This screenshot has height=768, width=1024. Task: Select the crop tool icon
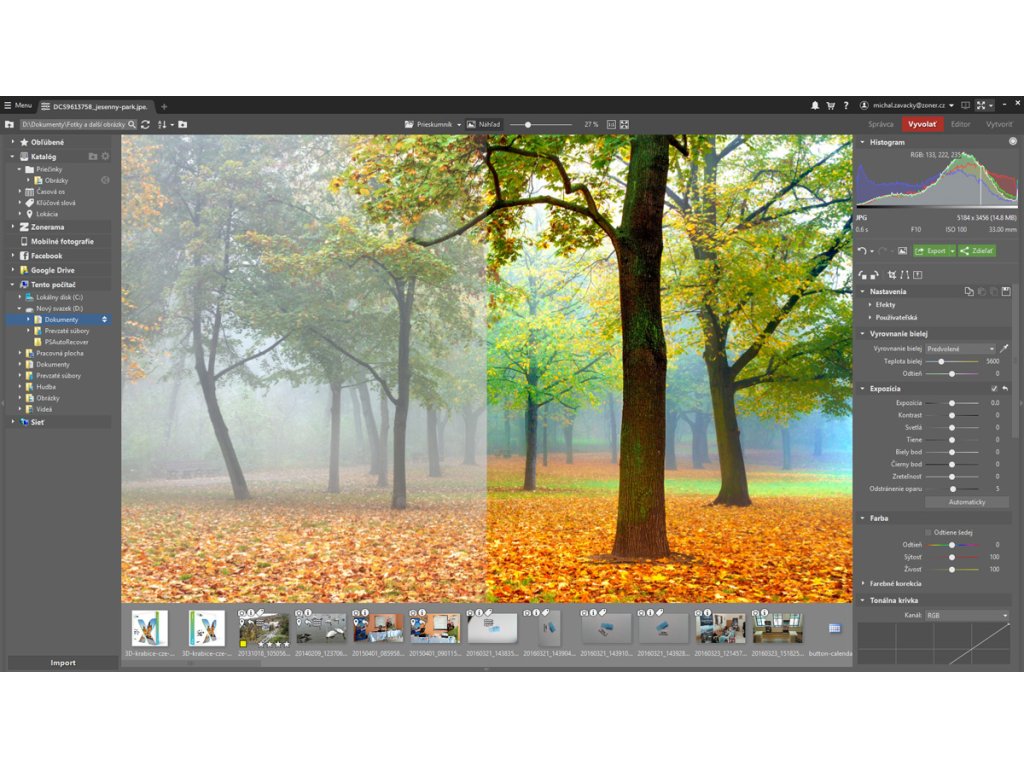click(892, 274)
